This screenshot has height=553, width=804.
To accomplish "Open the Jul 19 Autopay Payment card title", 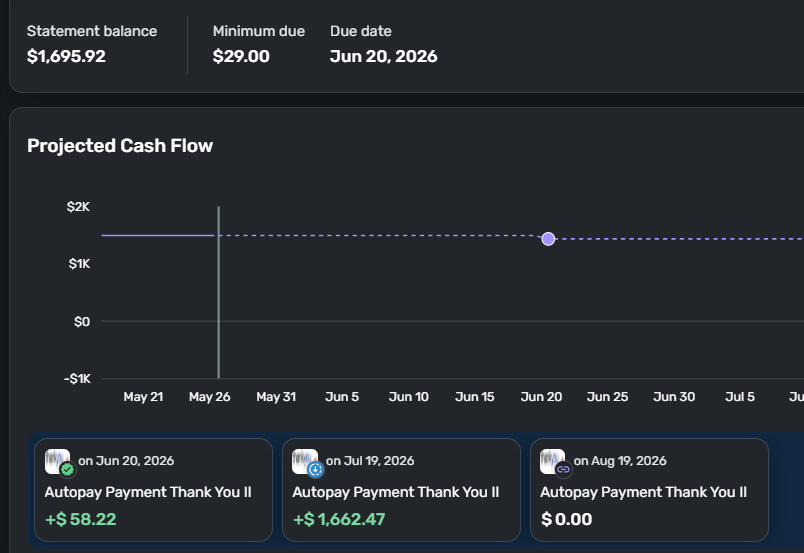I will 395,492.
